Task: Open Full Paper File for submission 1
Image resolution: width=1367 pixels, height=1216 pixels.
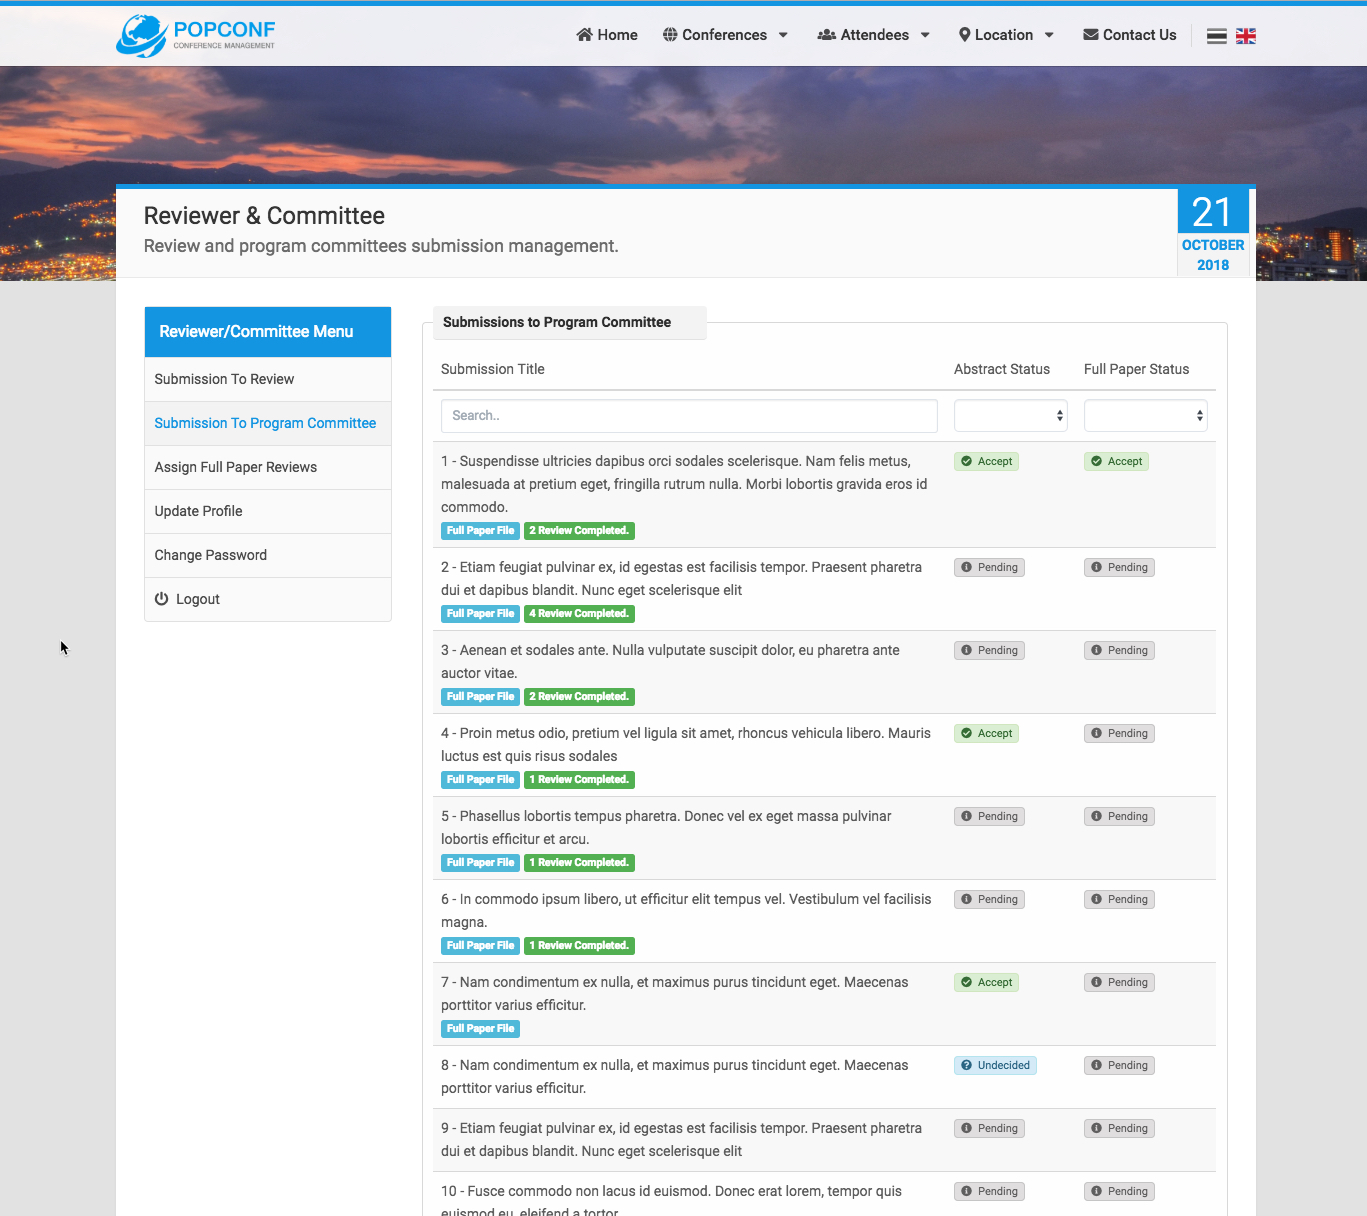Action: point(480,531)
